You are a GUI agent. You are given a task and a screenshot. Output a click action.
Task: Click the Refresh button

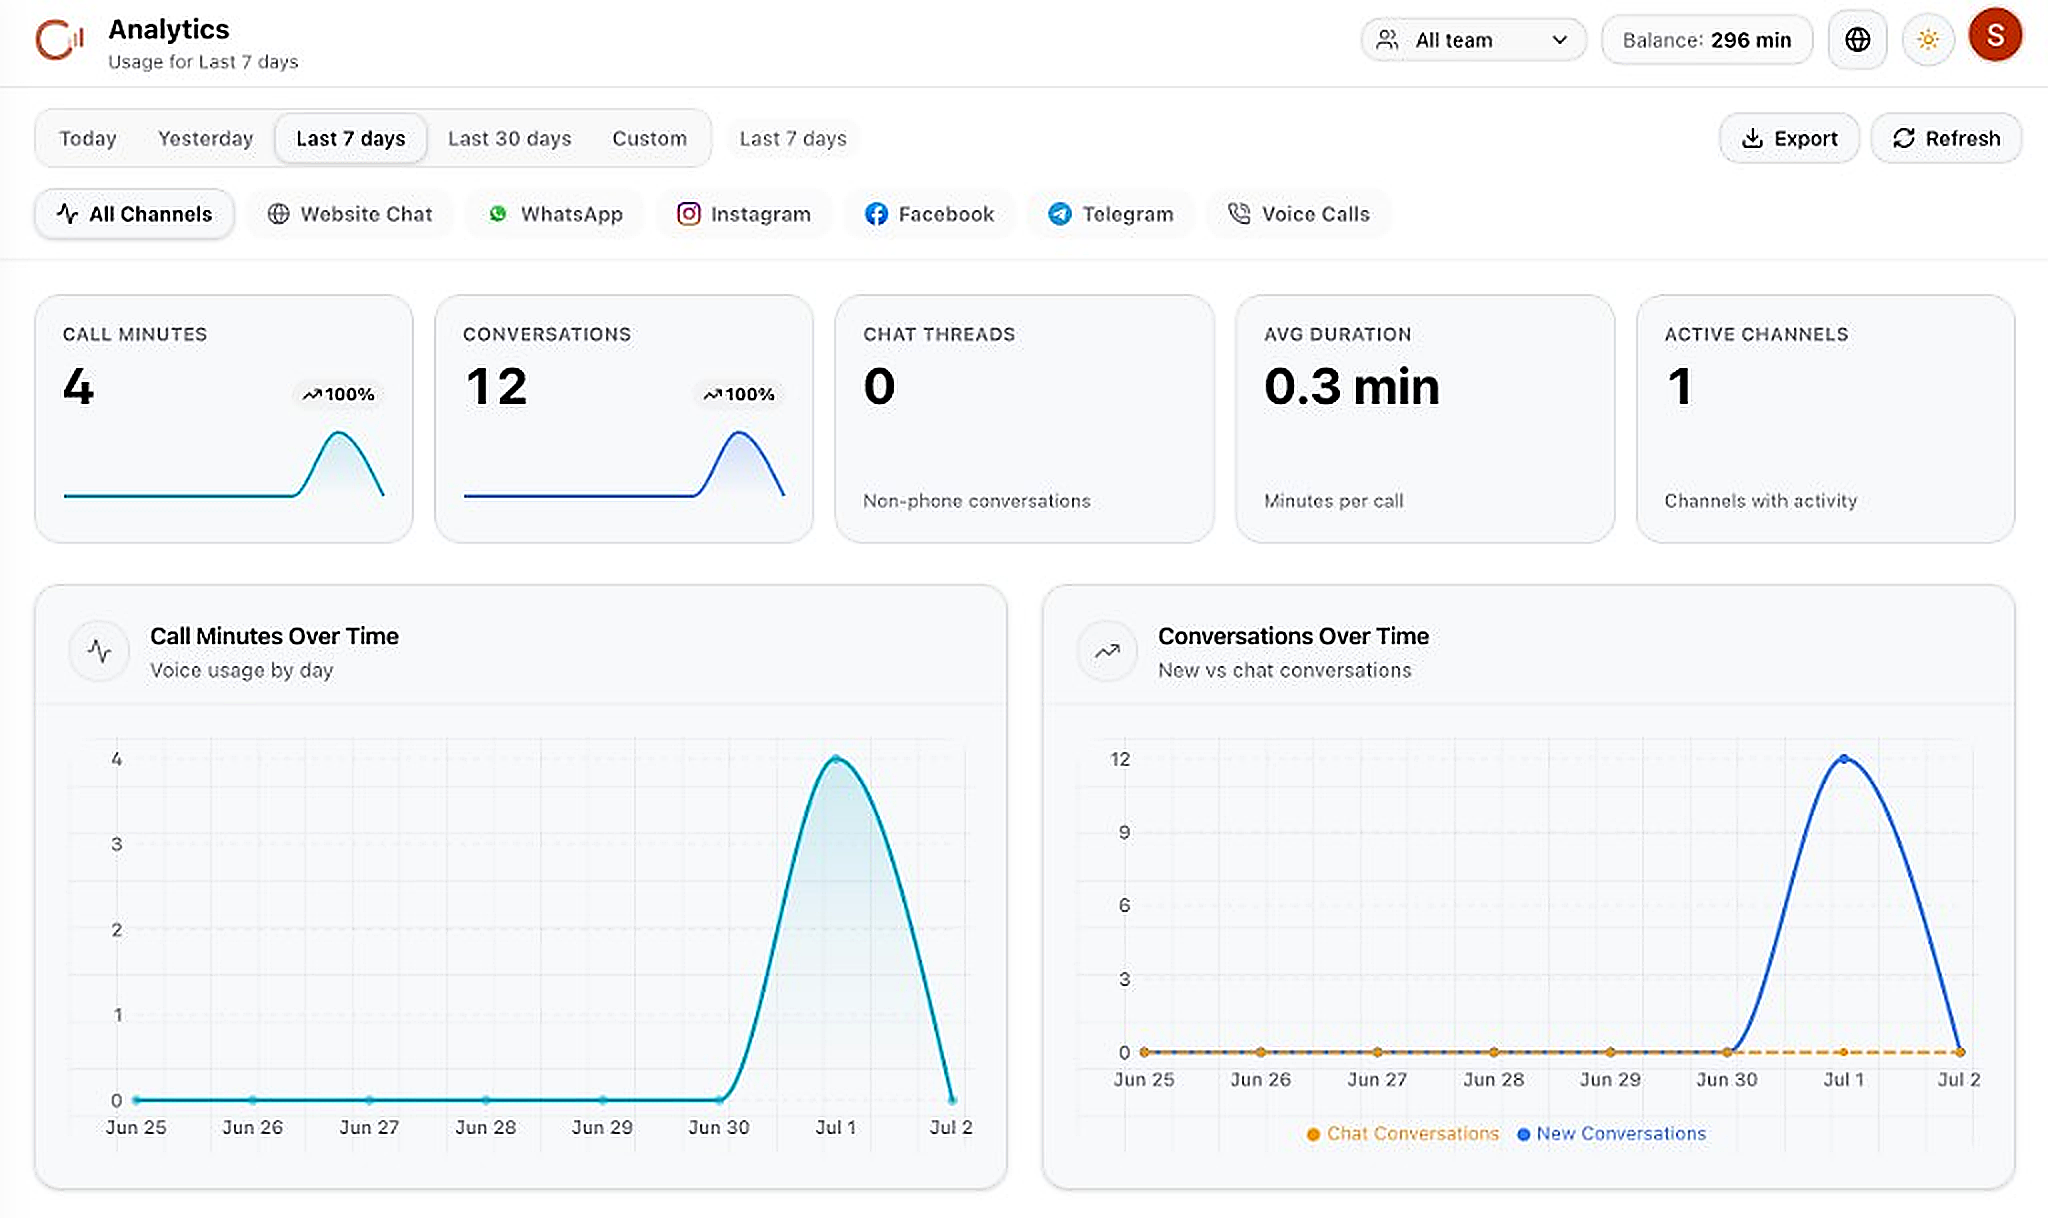(1946, 138)
